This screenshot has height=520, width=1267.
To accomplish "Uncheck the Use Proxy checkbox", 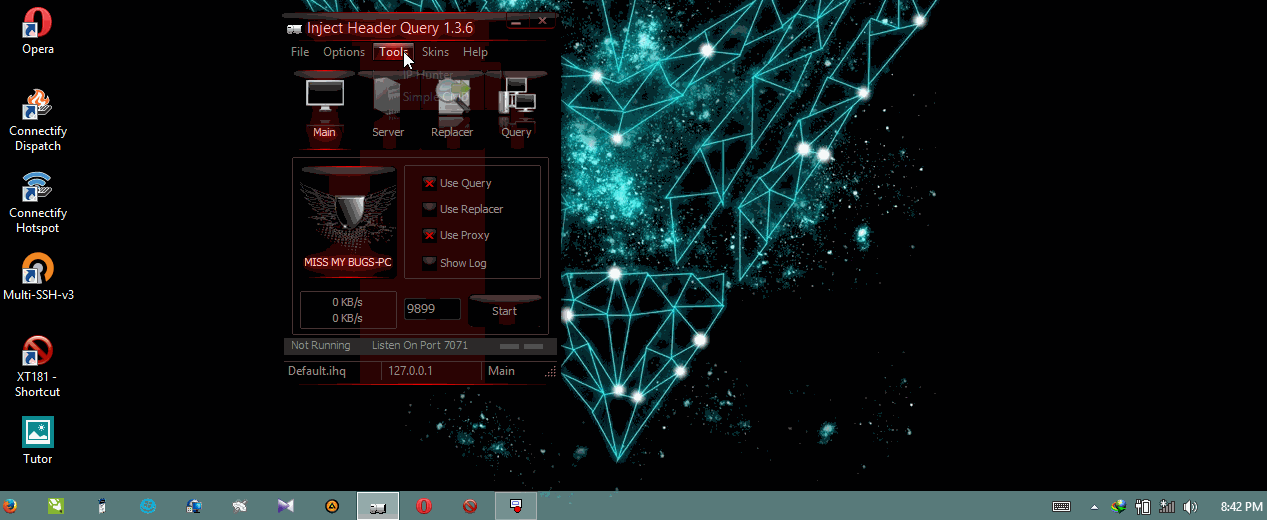I will click(x=429, y=235).
